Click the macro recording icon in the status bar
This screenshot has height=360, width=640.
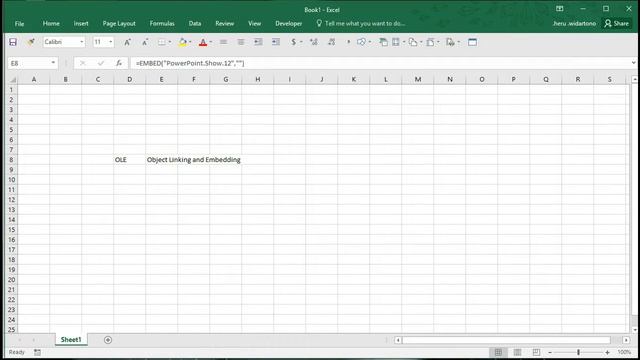click(37, 352)
